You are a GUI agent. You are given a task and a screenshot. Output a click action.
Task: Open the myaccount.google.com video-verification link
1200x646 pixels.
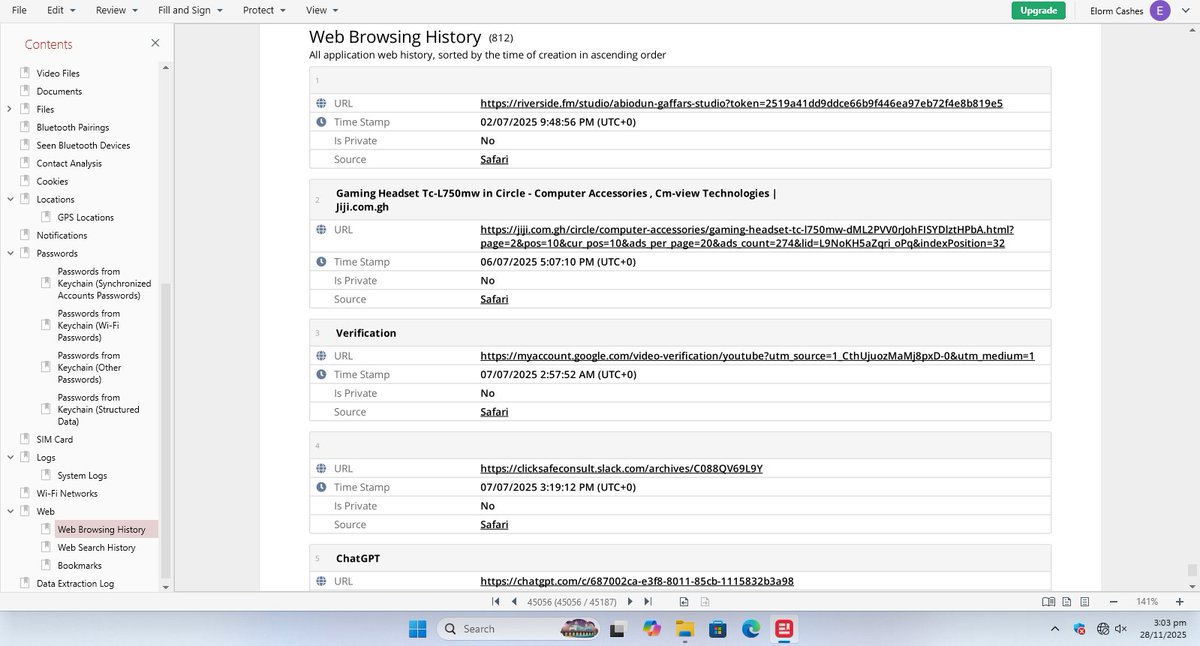[x=757, y=355]
